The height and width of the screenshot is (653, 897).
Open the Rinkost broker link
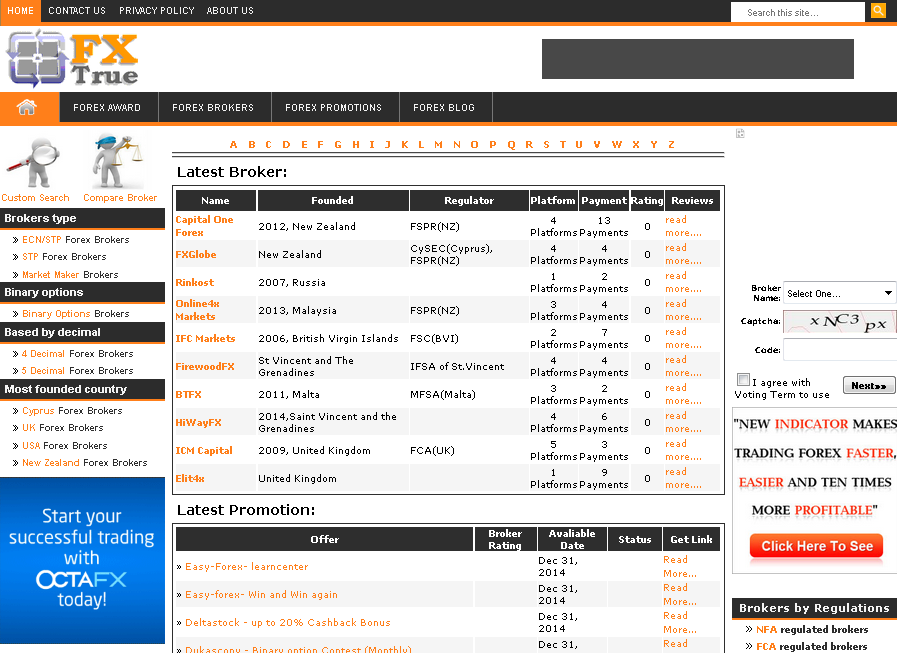coord(195,282)
